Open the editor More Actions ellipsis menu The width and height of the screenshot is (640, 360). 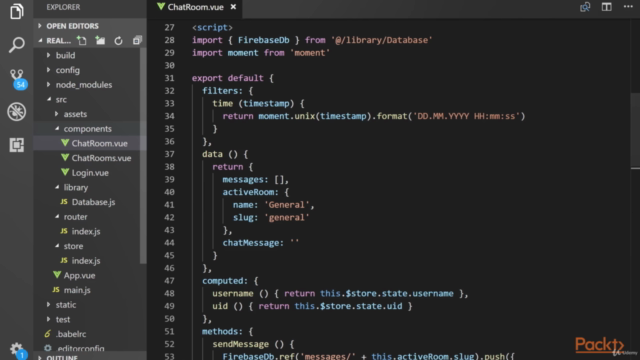628,7
